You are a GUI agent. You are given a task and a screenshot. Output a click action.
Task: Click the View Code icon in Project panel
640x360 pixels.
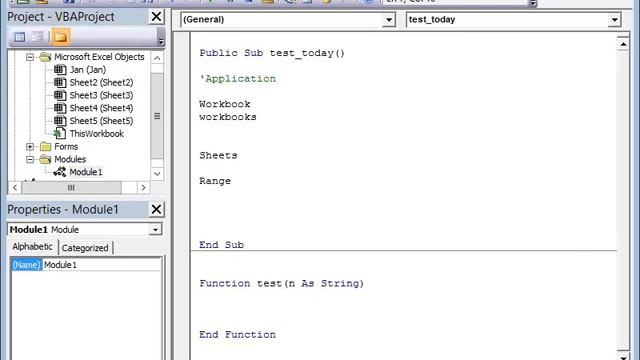point(19,37)
